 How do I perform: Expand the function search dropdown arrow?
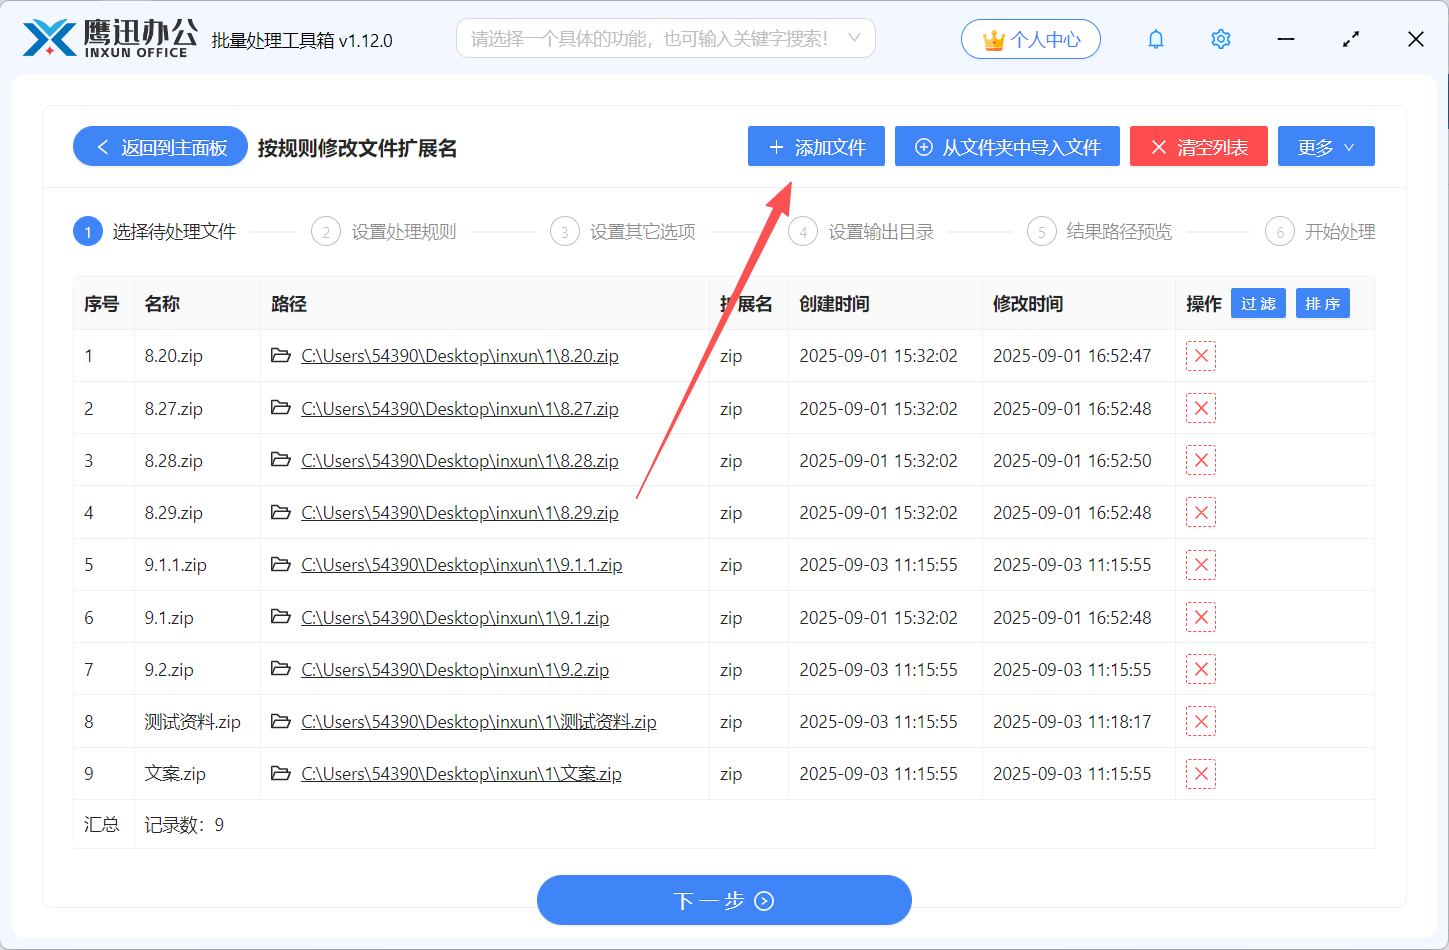tap(854, 38)
